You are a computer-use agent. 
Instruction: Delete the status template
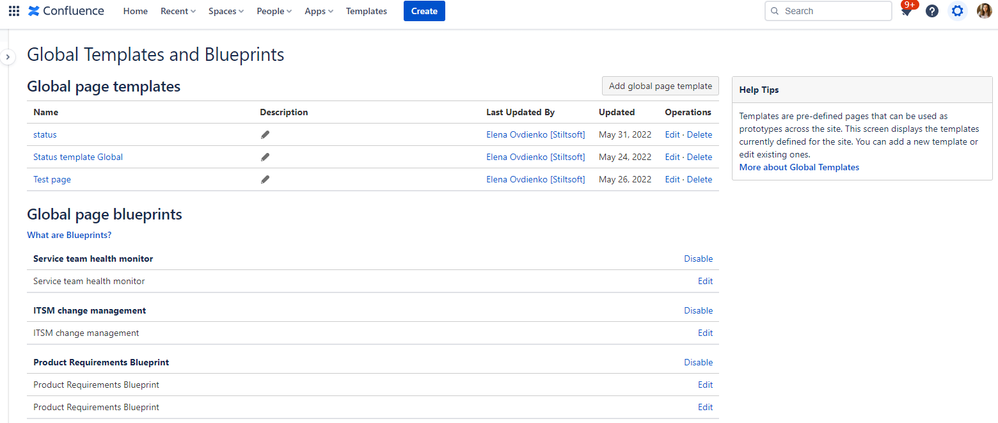pos(699,135)
